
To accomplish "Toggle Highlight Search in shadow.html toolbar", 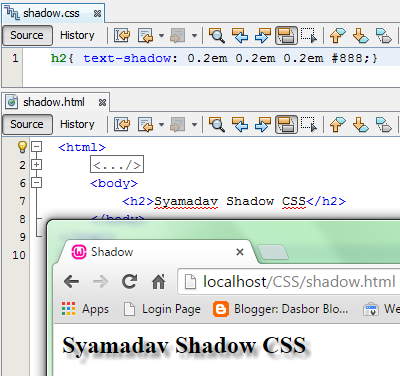I will 286,124.
